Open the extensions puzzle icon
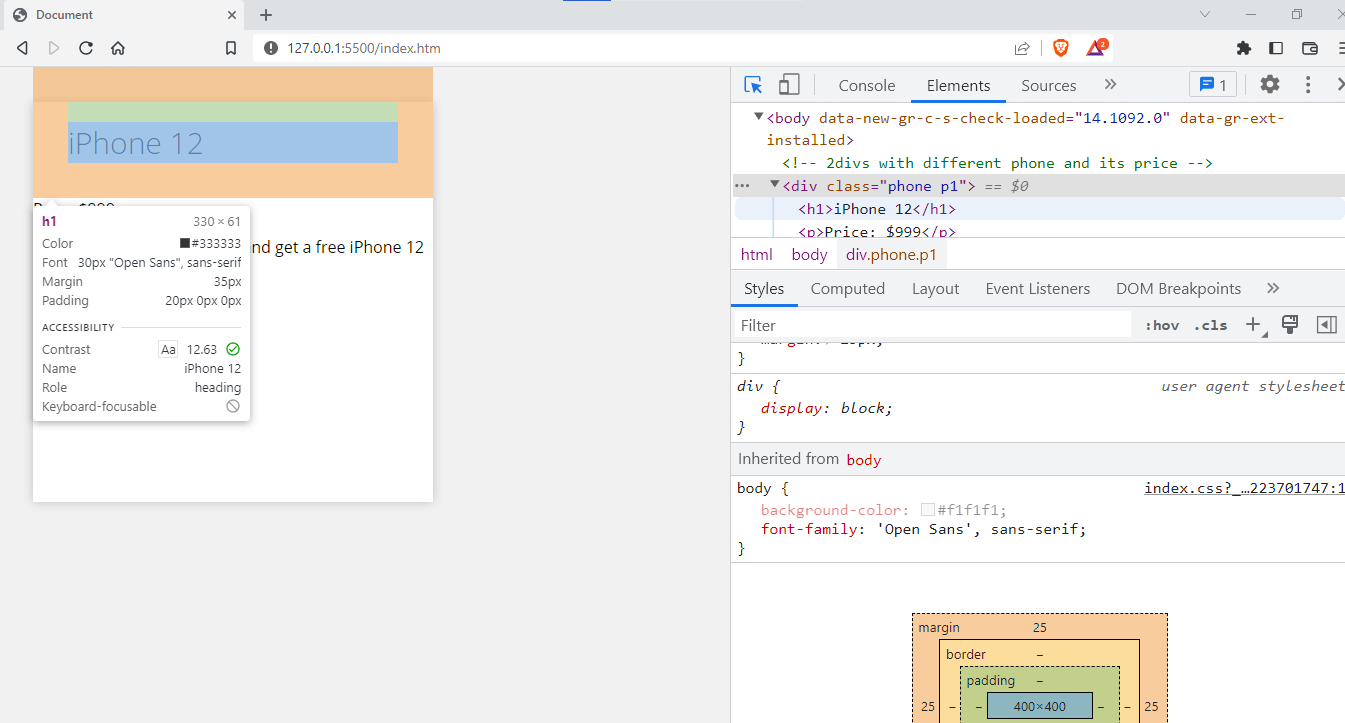 pyautogui.click(x=1244, y=48)
